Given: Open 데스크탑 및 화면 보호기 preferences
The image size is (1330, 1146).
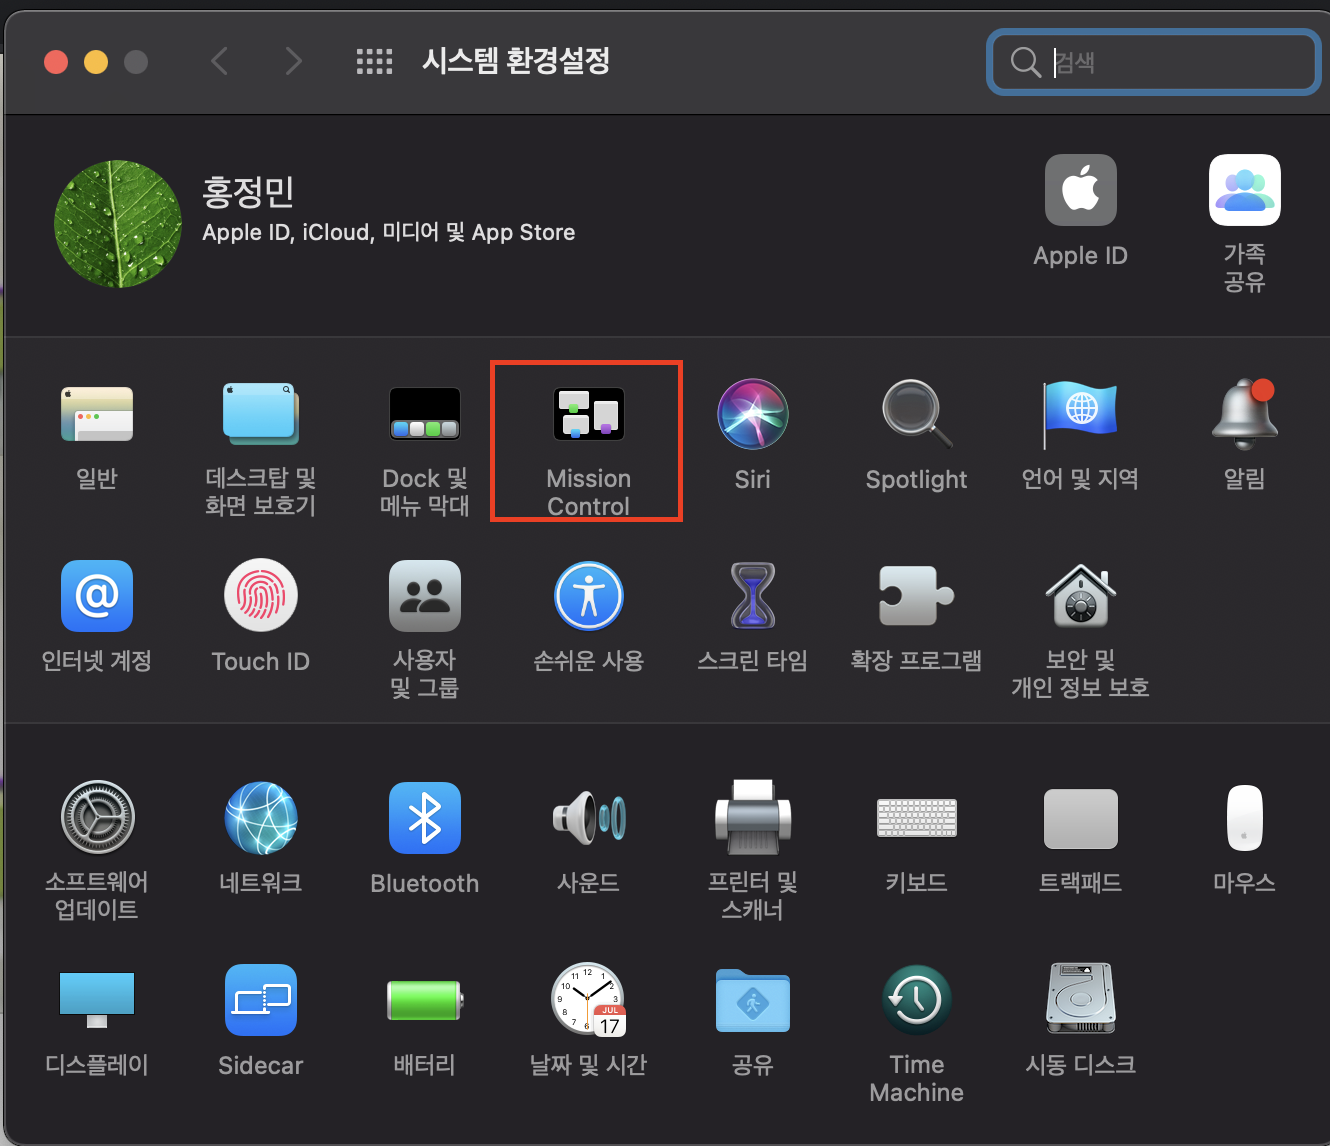Looking at the screenshot, I should 260,414.
